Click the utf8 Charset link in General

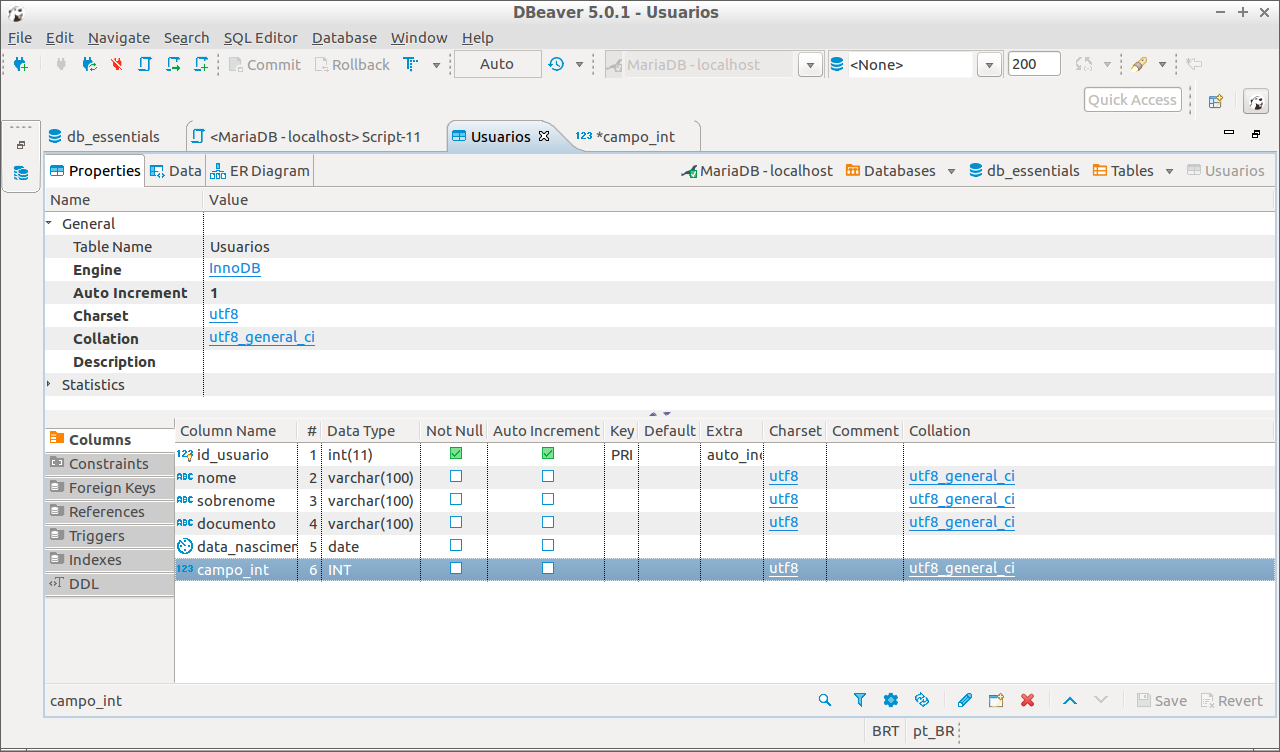coord(224,315)
